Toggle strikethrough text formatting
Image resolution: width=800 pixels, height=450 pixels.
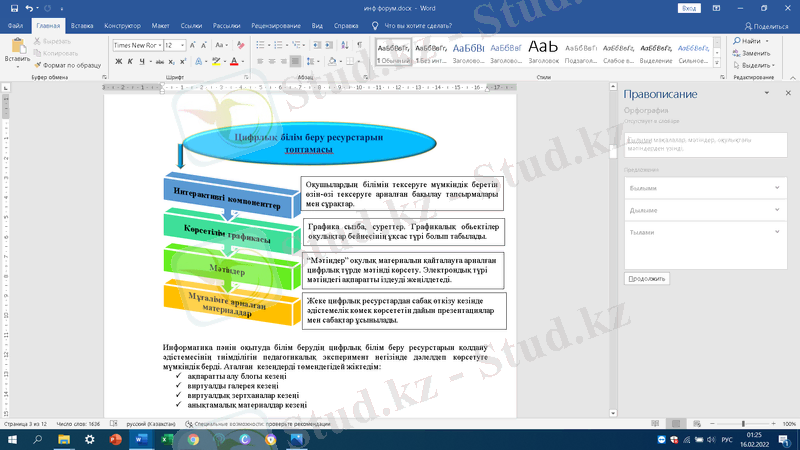pos(160,62)
